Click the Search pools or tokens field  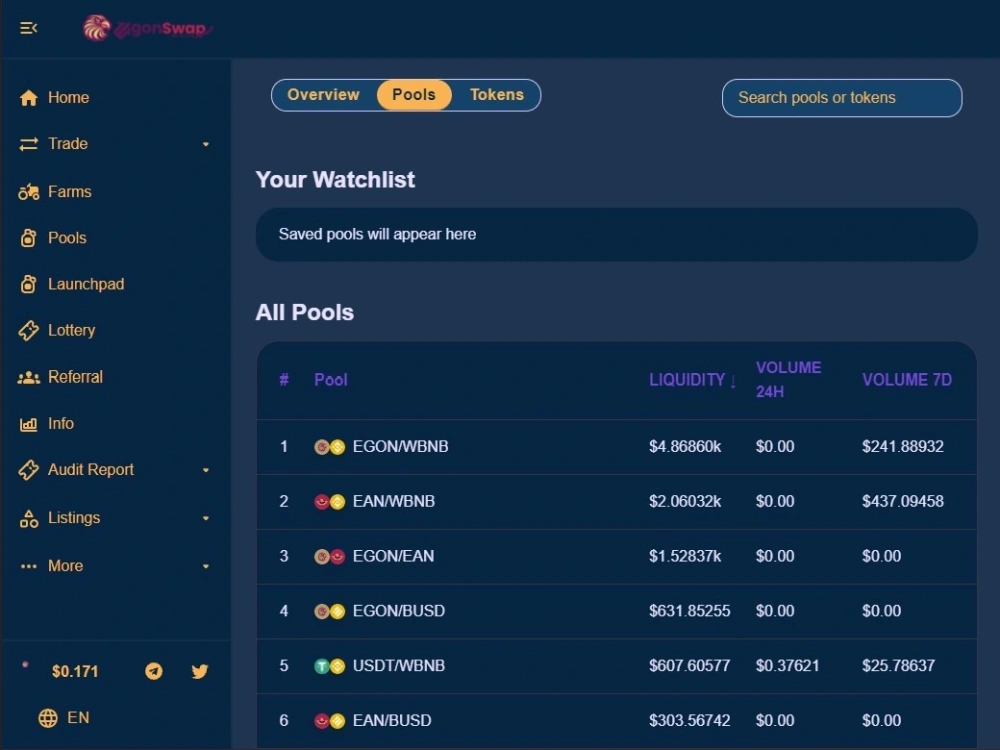(x=842, y=98)
